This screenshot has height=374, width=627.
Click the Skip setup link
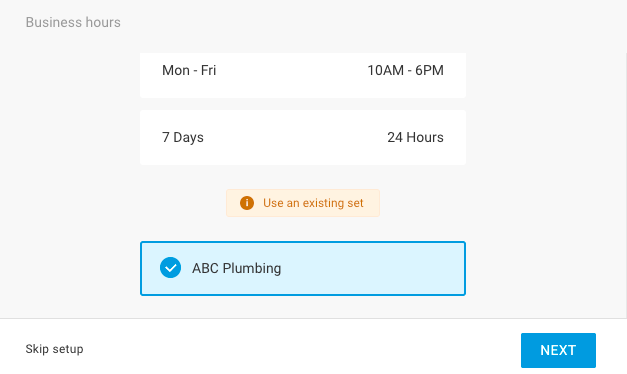click(54, 349)
